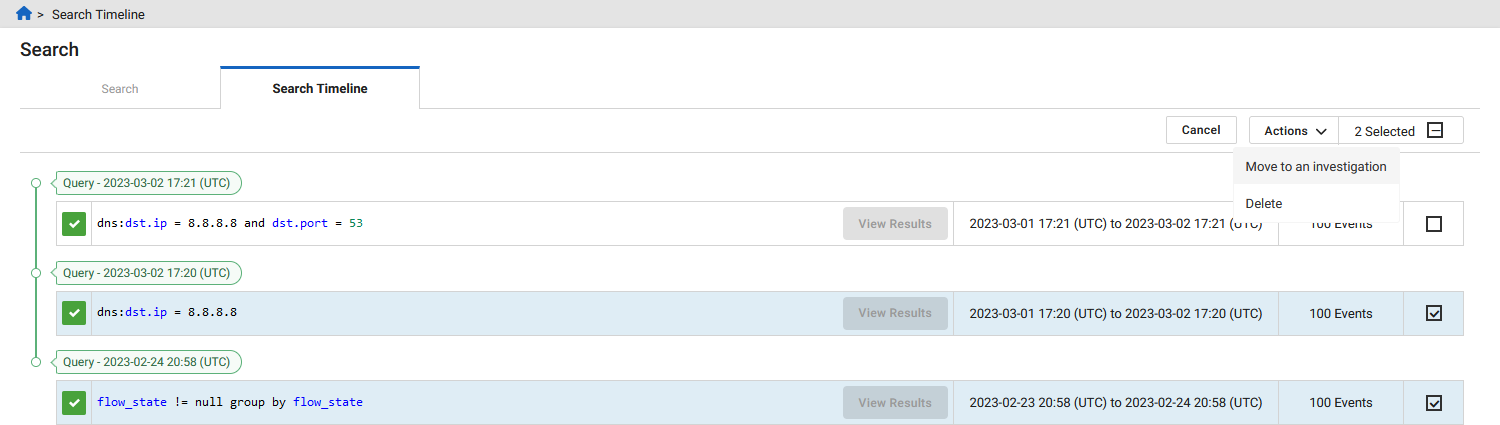
Task: Click the deselect-all icon next to 2 Selected
Action: pos(1435,130)
